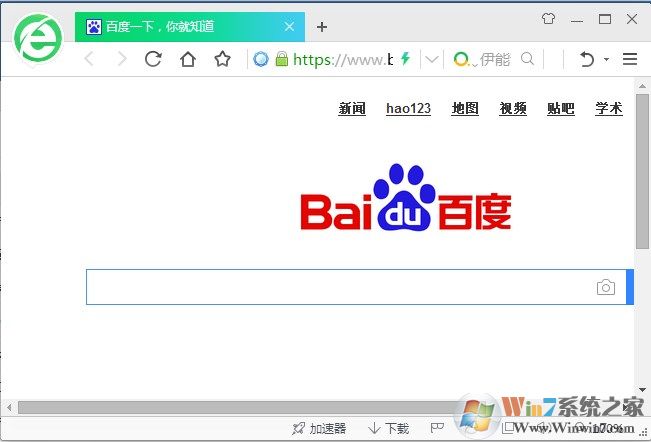Open the 学术 link
This screenshot has width=651, height=442.
609,109
